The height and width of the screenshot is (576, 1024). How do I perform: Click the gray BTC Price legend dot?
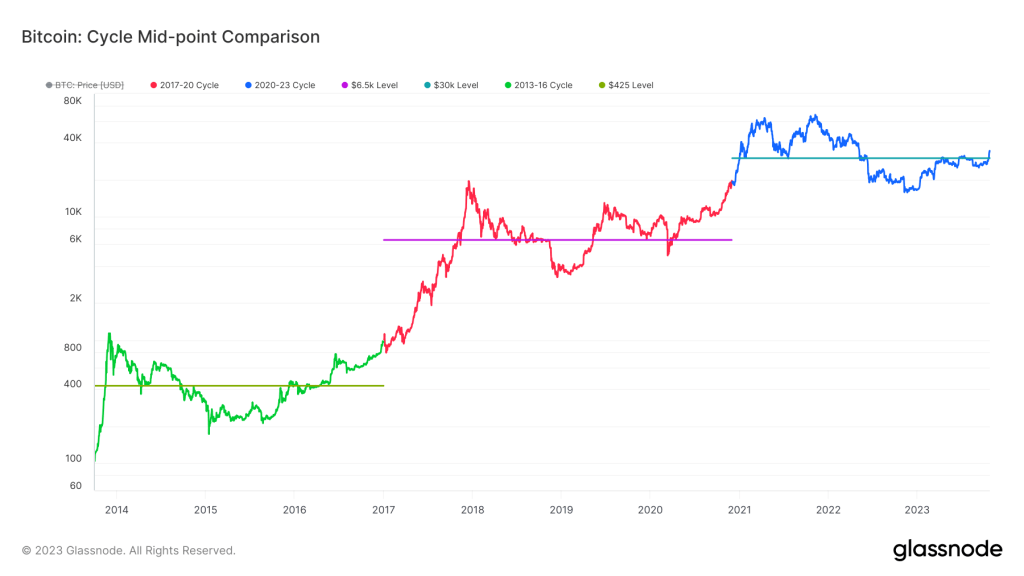(x=49, y=86)
